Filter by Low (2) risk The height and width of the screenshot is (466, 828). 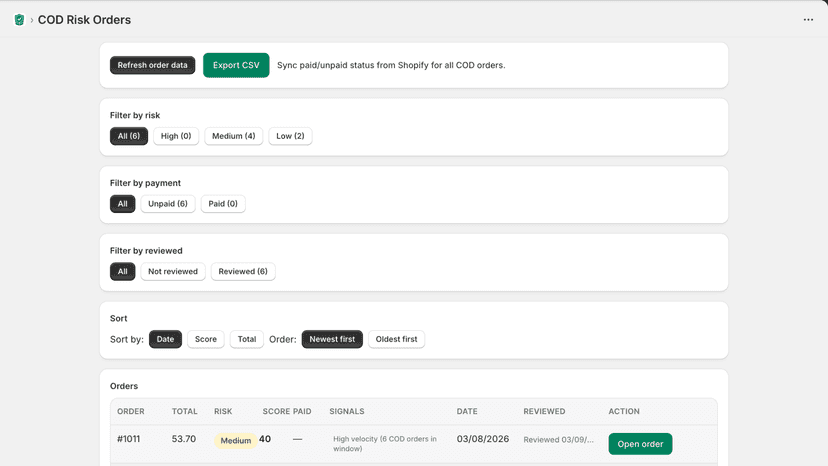[290, 136]
